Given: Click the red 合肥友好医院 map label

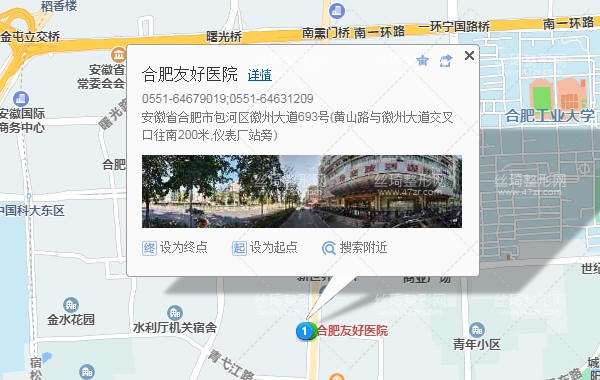Looking at the screenshot, I should 352,331.
